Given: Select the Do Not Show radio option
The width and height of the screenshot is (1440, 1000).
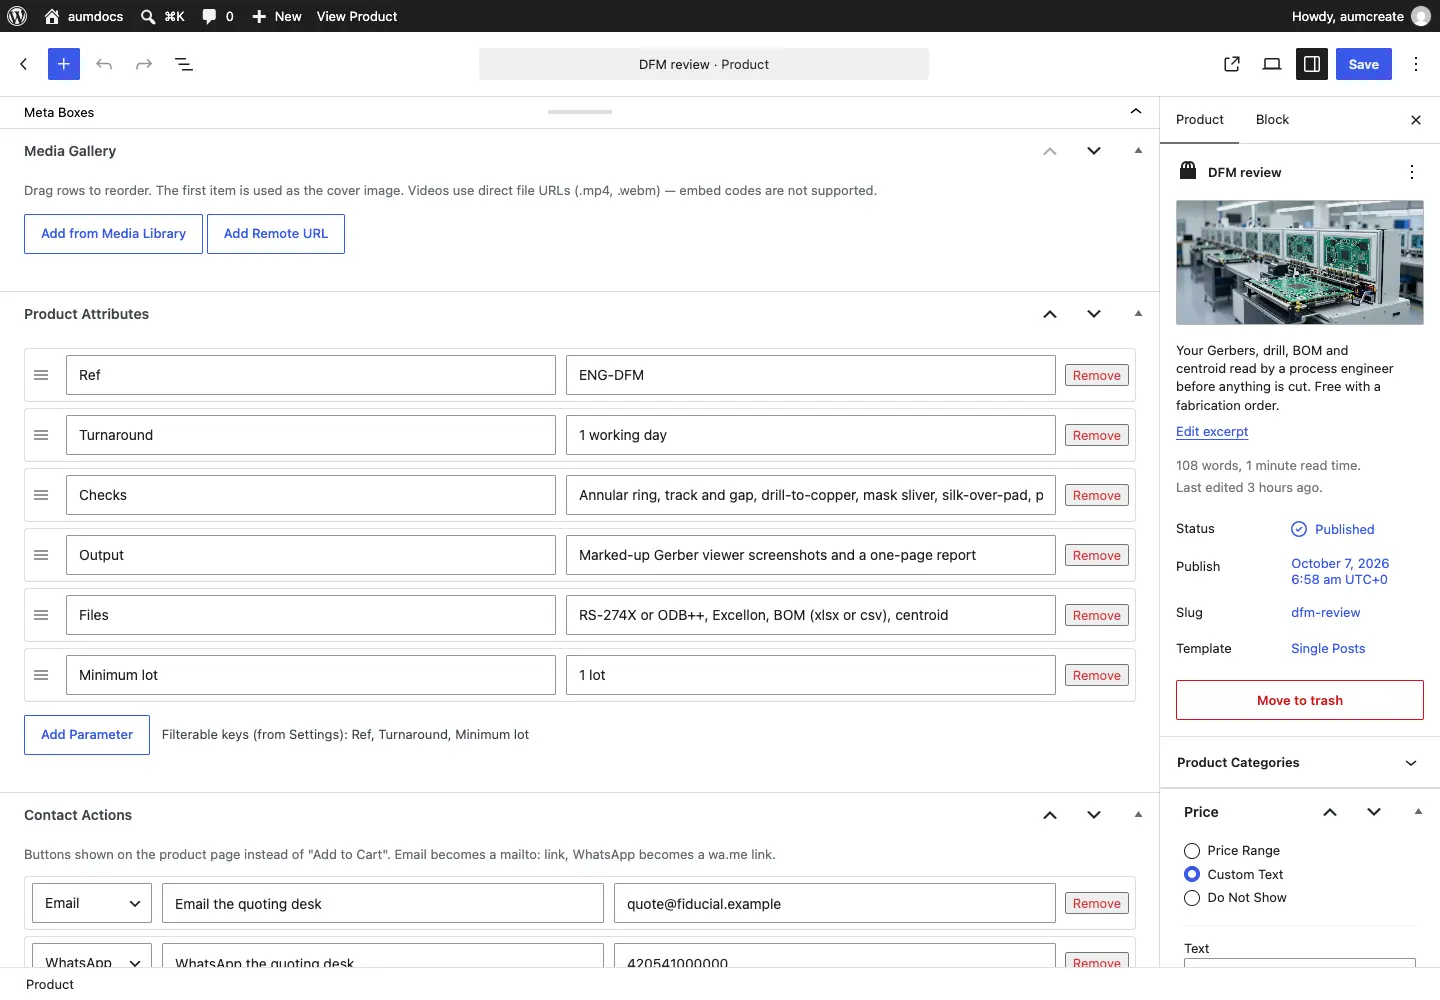Looking at the screenshot, I should click(1192, 898).
